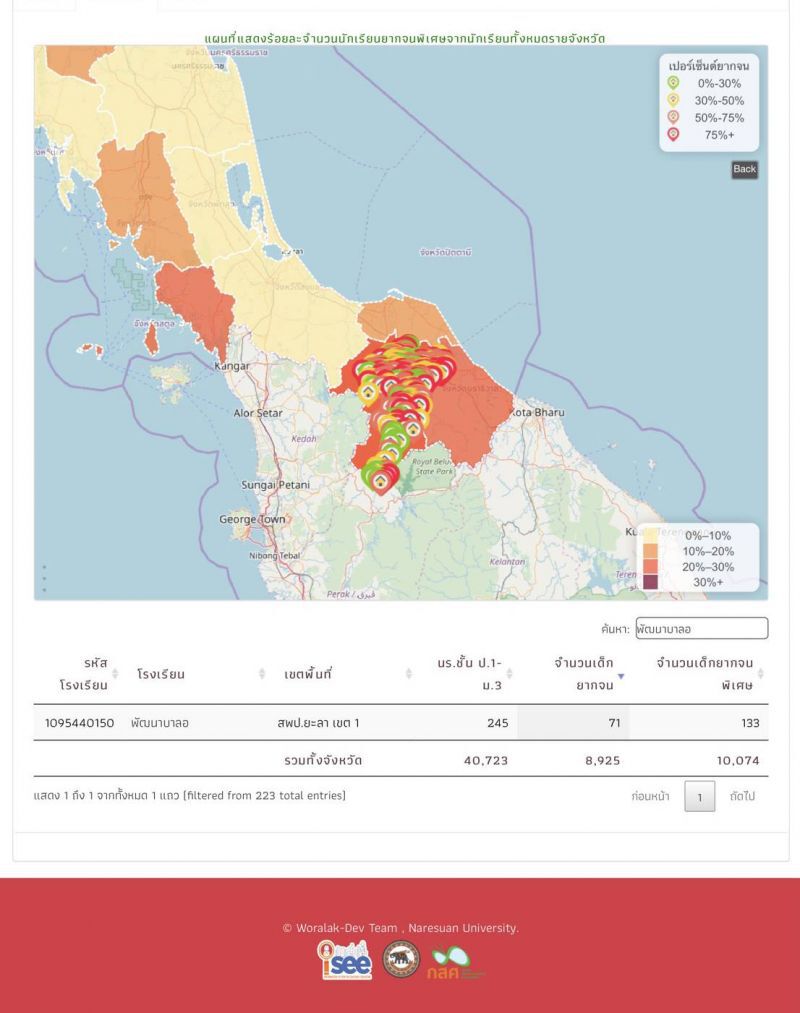The width and height of the screenshot is (800, 1013).
Task: Click the student count 245 cell
Action: coord(498,723)
